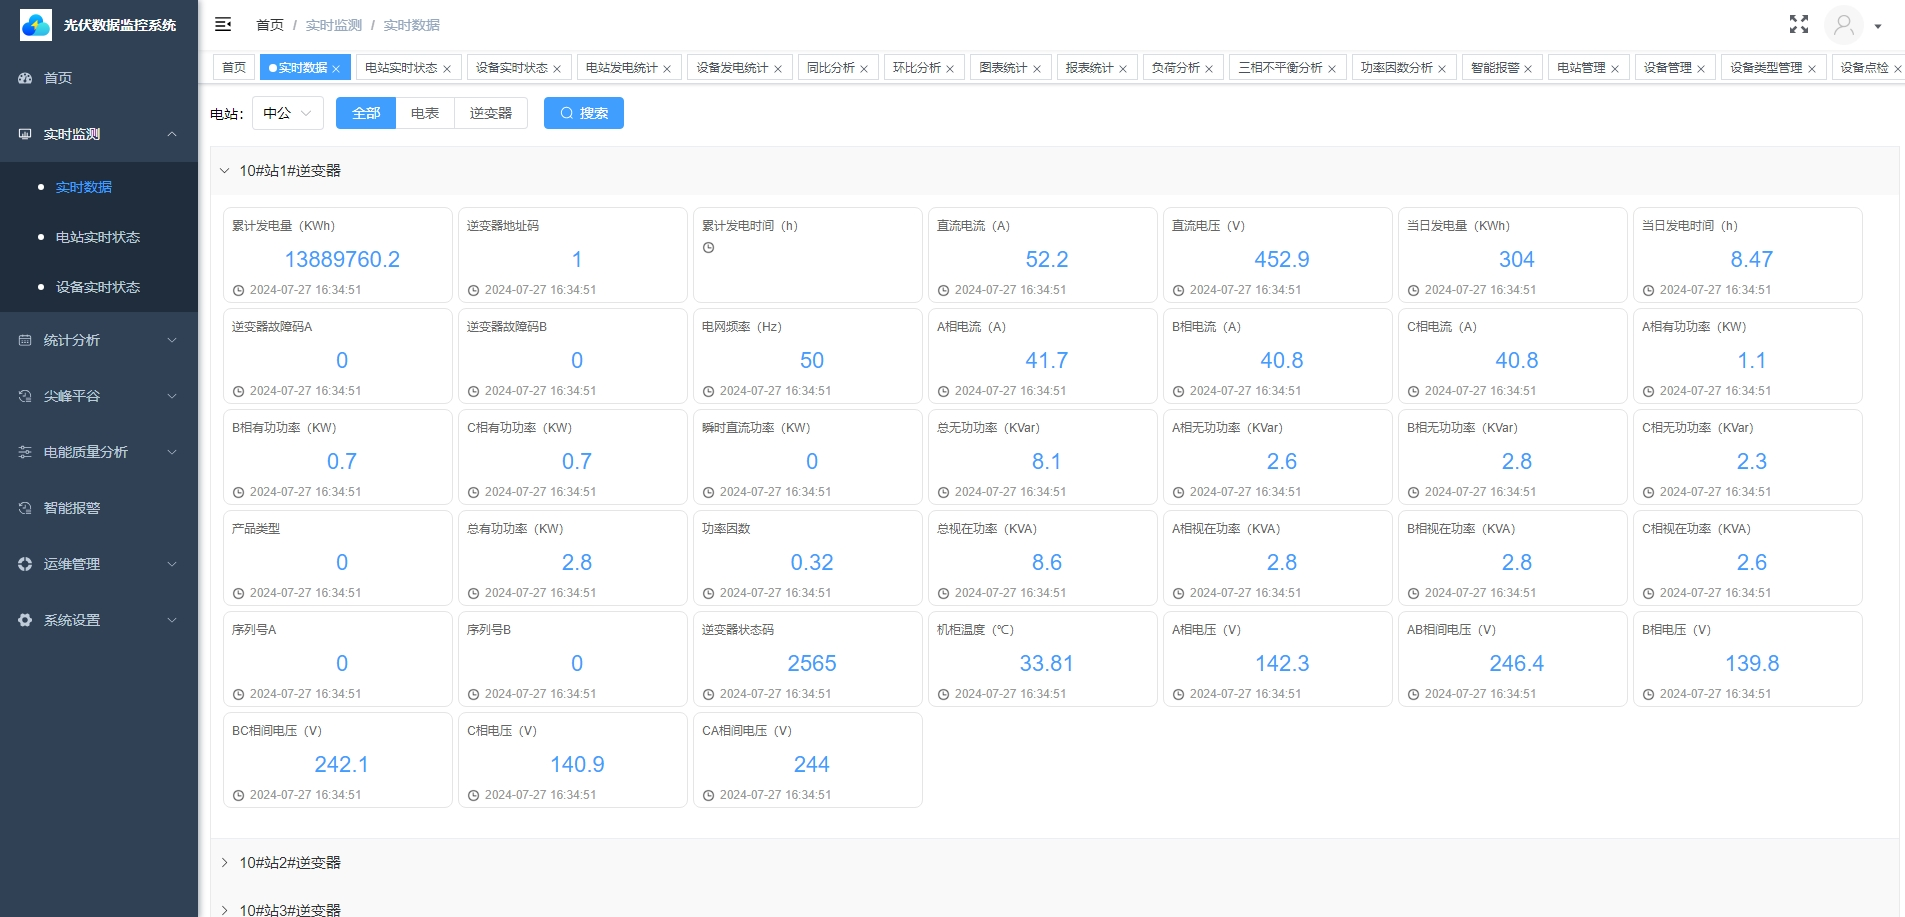Close the 负荷分析 tab
The height and width of the screenshot is (917, 1905).
(x=1209, y=69)
